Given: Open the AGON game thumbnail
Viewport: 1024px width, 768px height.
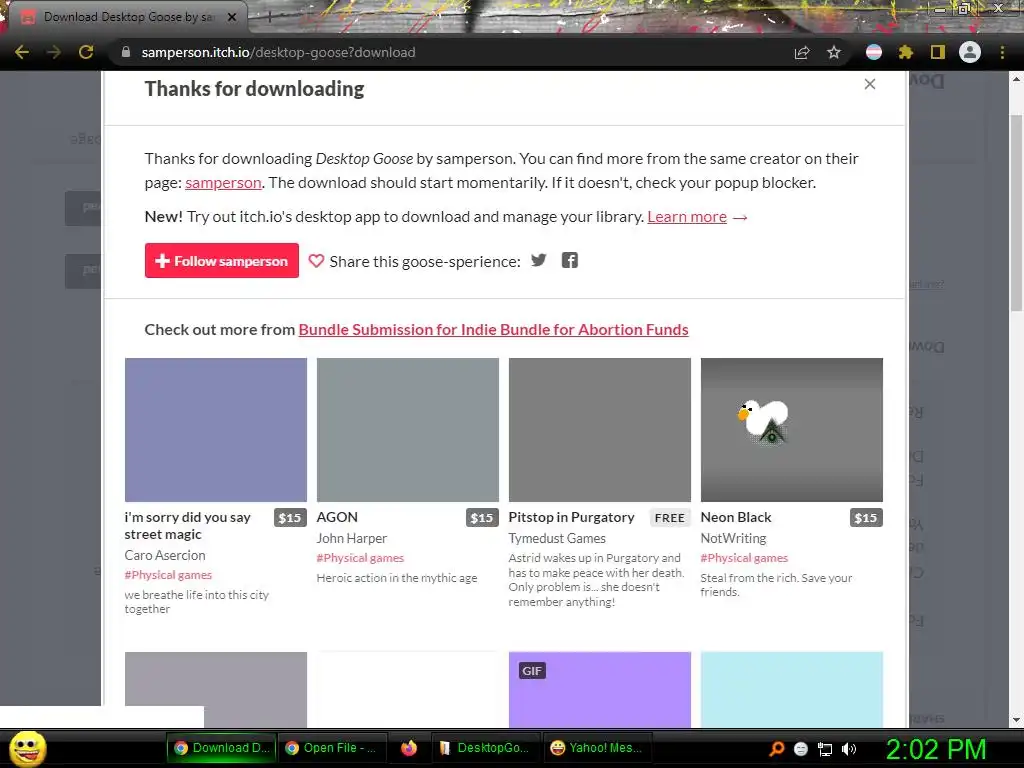Looking at the screenshot, I should click(x=408, y=430).
